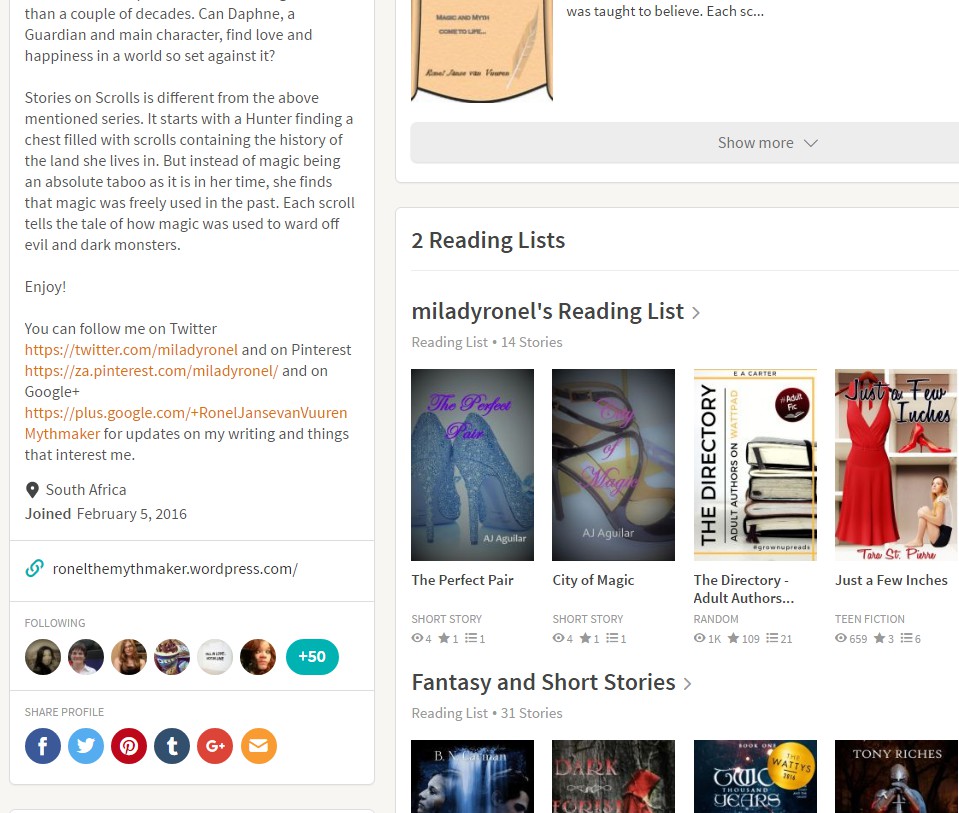Open The Perfect Pair book cover
This screenshot has width=959, height=813.
coord(472,465)
